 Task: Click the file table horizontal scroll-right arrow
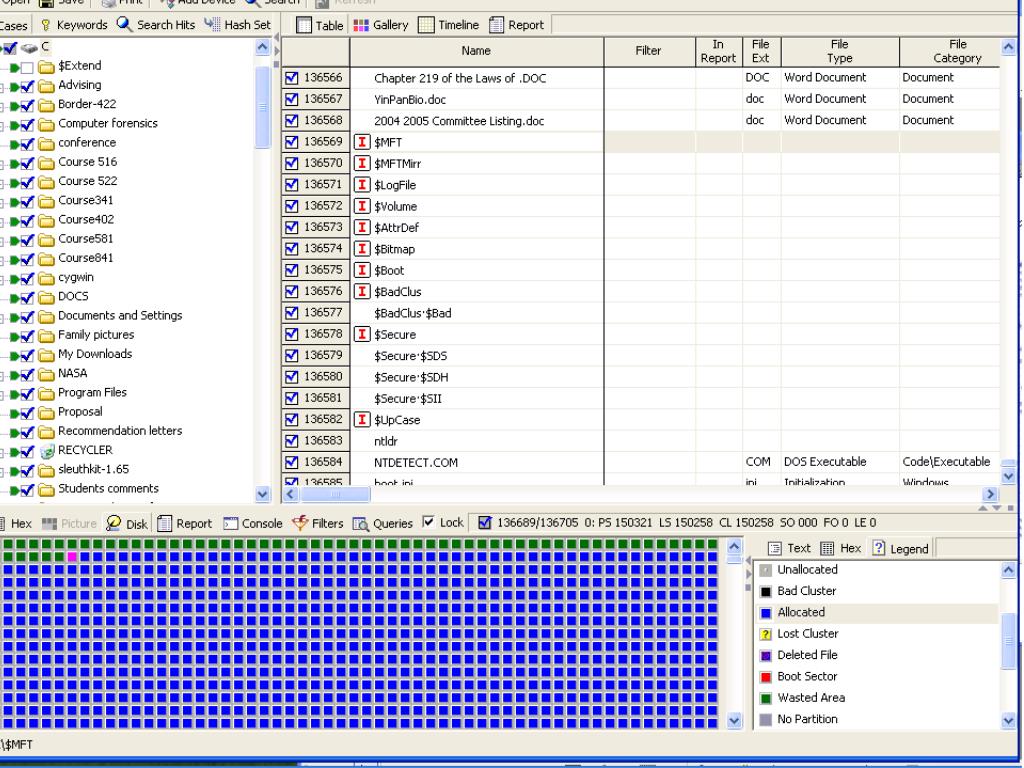(991, 494)
